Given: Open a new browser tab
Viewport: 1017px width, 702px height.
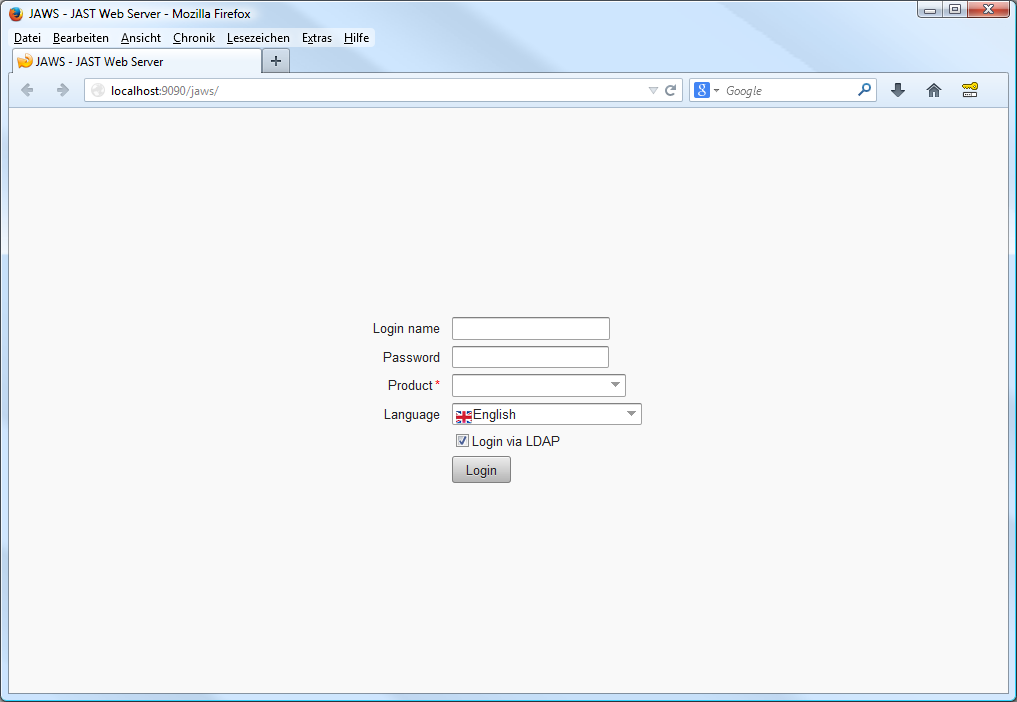Looking at the screenshot, I should (275, 60).
